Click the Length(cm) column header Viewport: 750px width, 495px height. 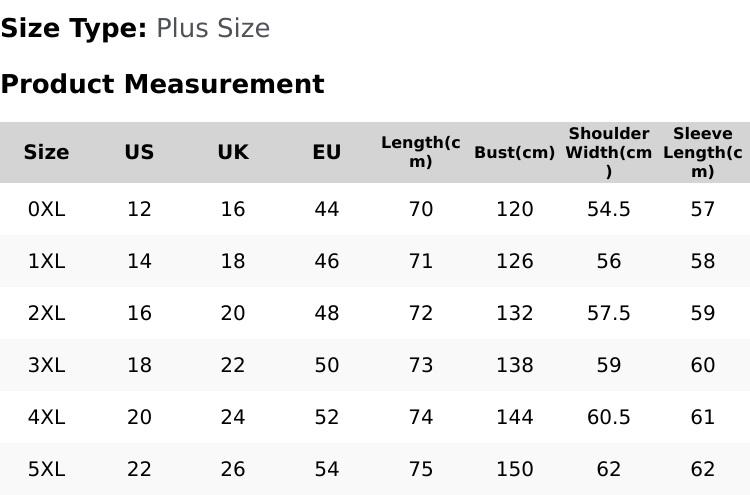pos(421,152)
